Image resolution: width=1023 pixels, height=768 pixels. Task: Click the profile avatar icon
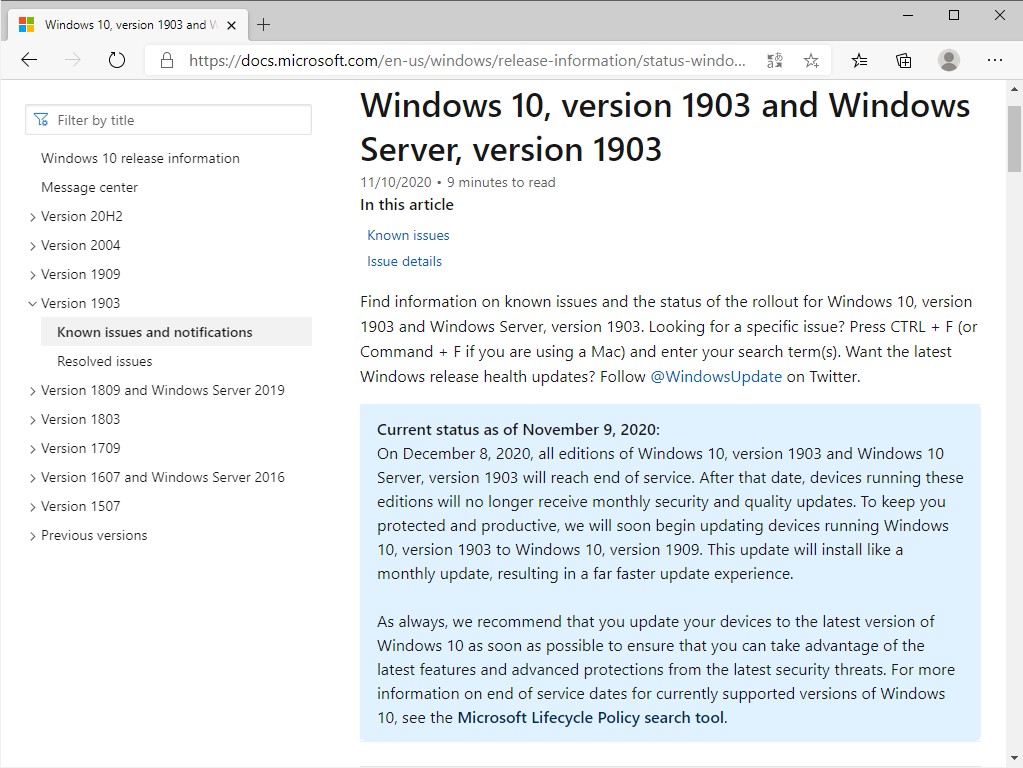pyautogui.click(x=948, y=60)
